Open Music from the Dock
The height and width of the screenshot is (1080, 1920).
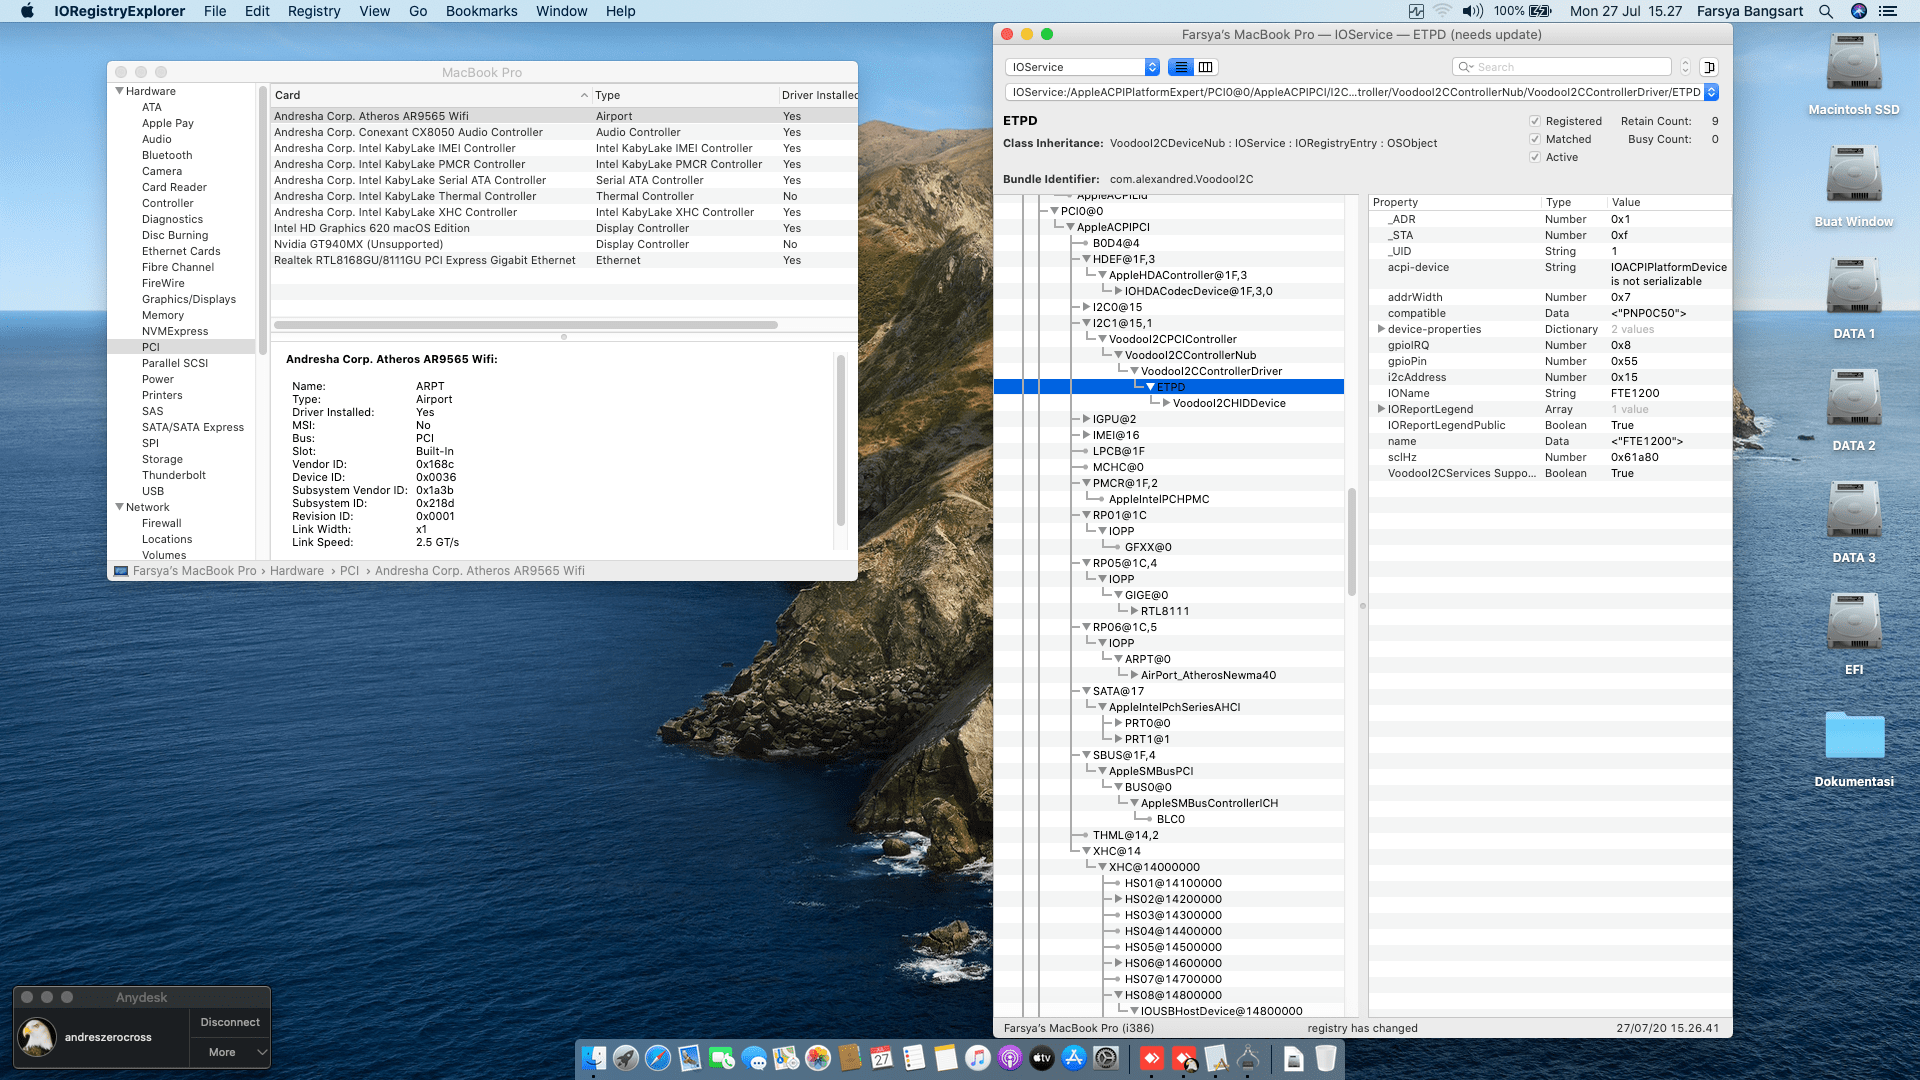pos(978,1057)
